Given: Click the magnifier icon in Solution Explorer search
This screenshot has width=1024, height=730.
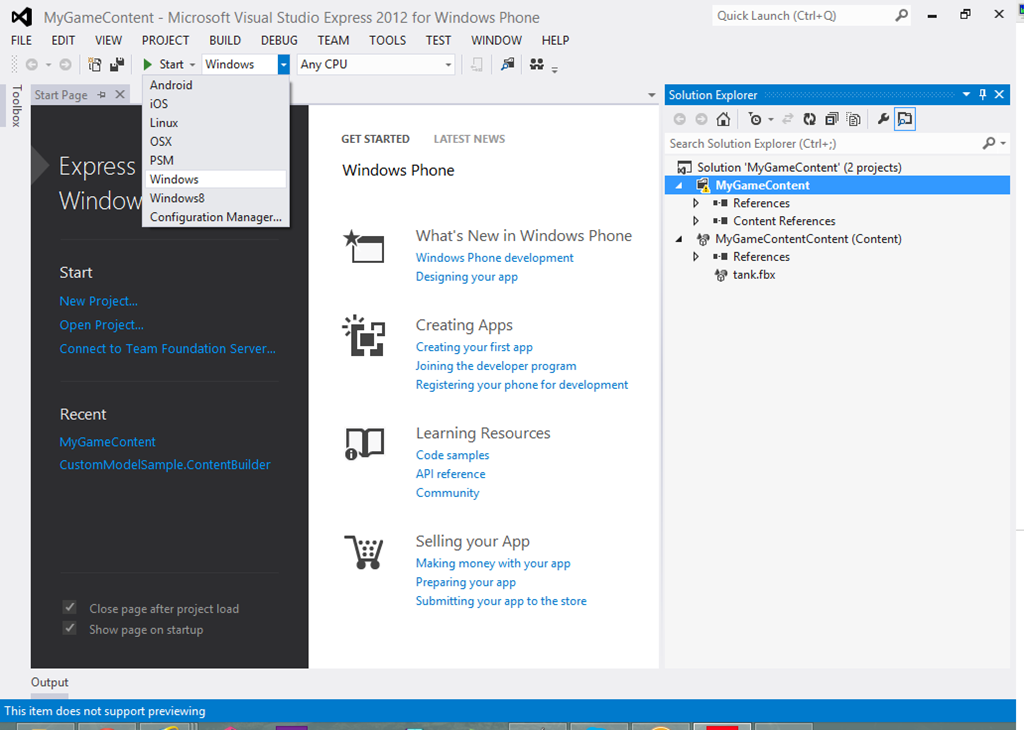Looking at the screenshot, I should pos(989,143).
